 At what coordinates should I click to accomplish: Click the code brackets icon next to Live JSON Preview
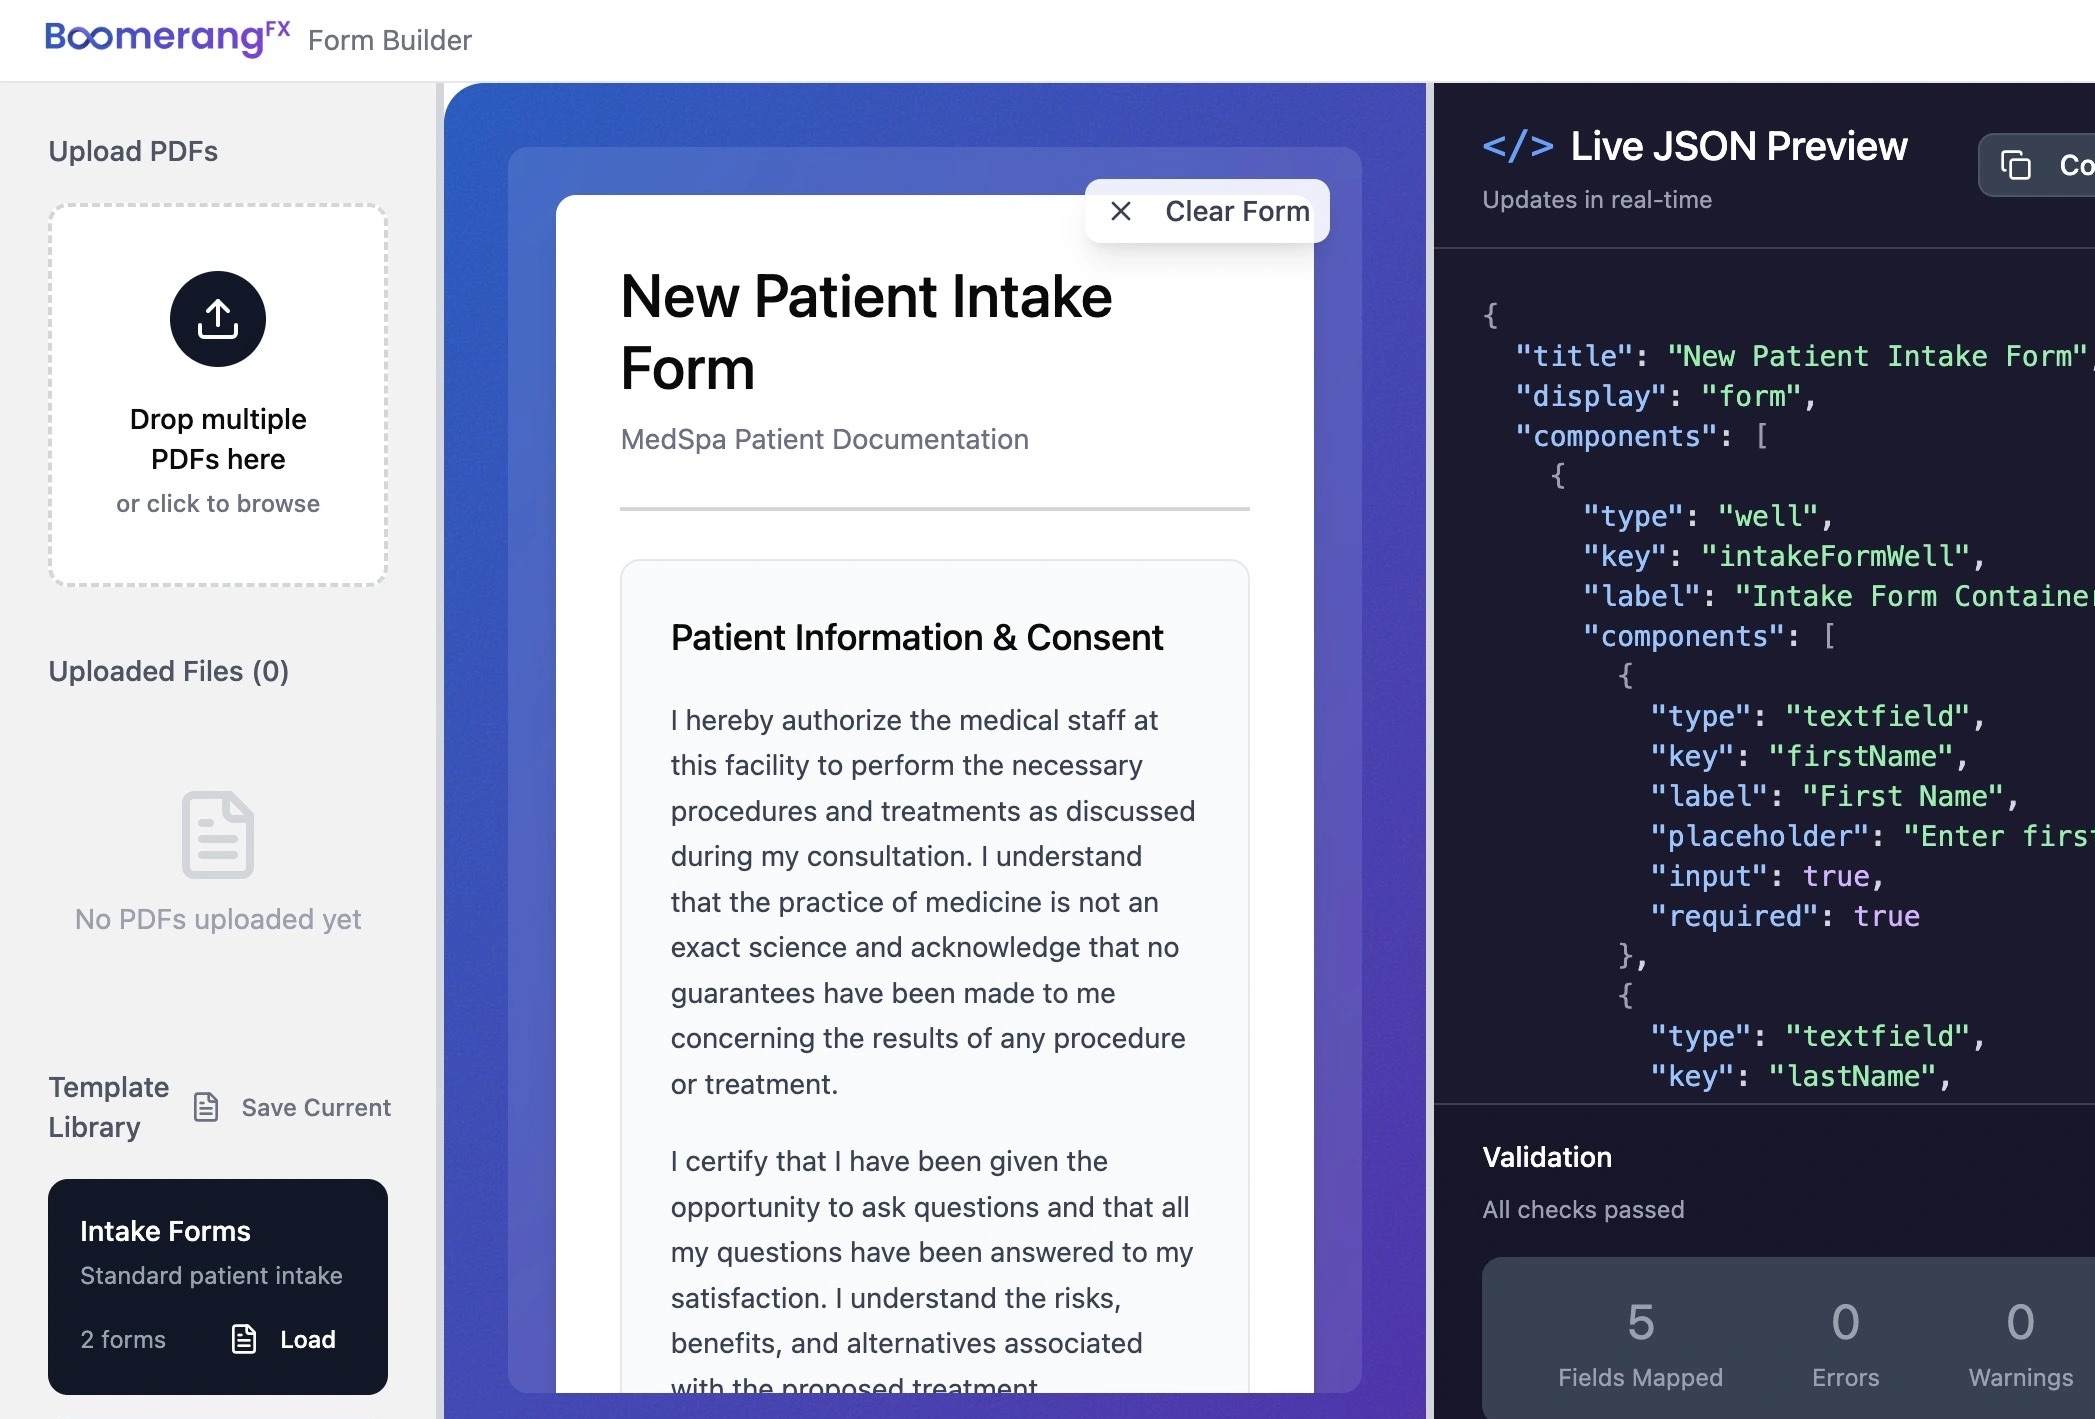[x=1517, y=146]
